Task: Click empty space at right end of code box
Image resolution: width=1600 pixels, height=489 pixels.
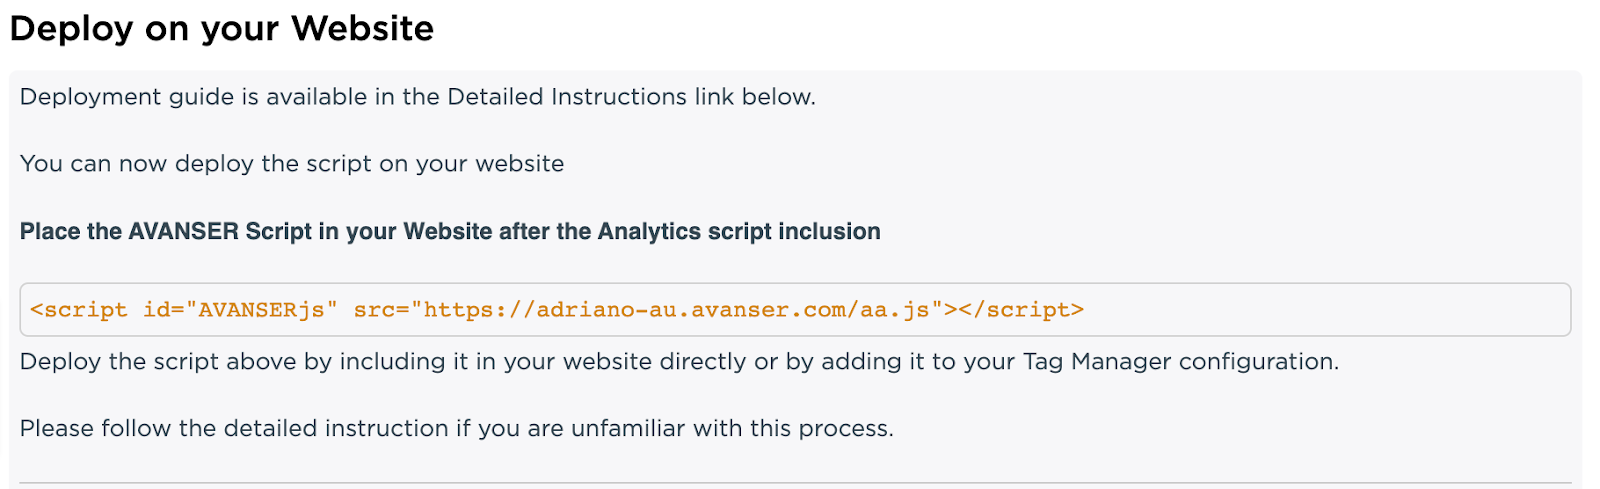Action: [x=1330, y=310]
